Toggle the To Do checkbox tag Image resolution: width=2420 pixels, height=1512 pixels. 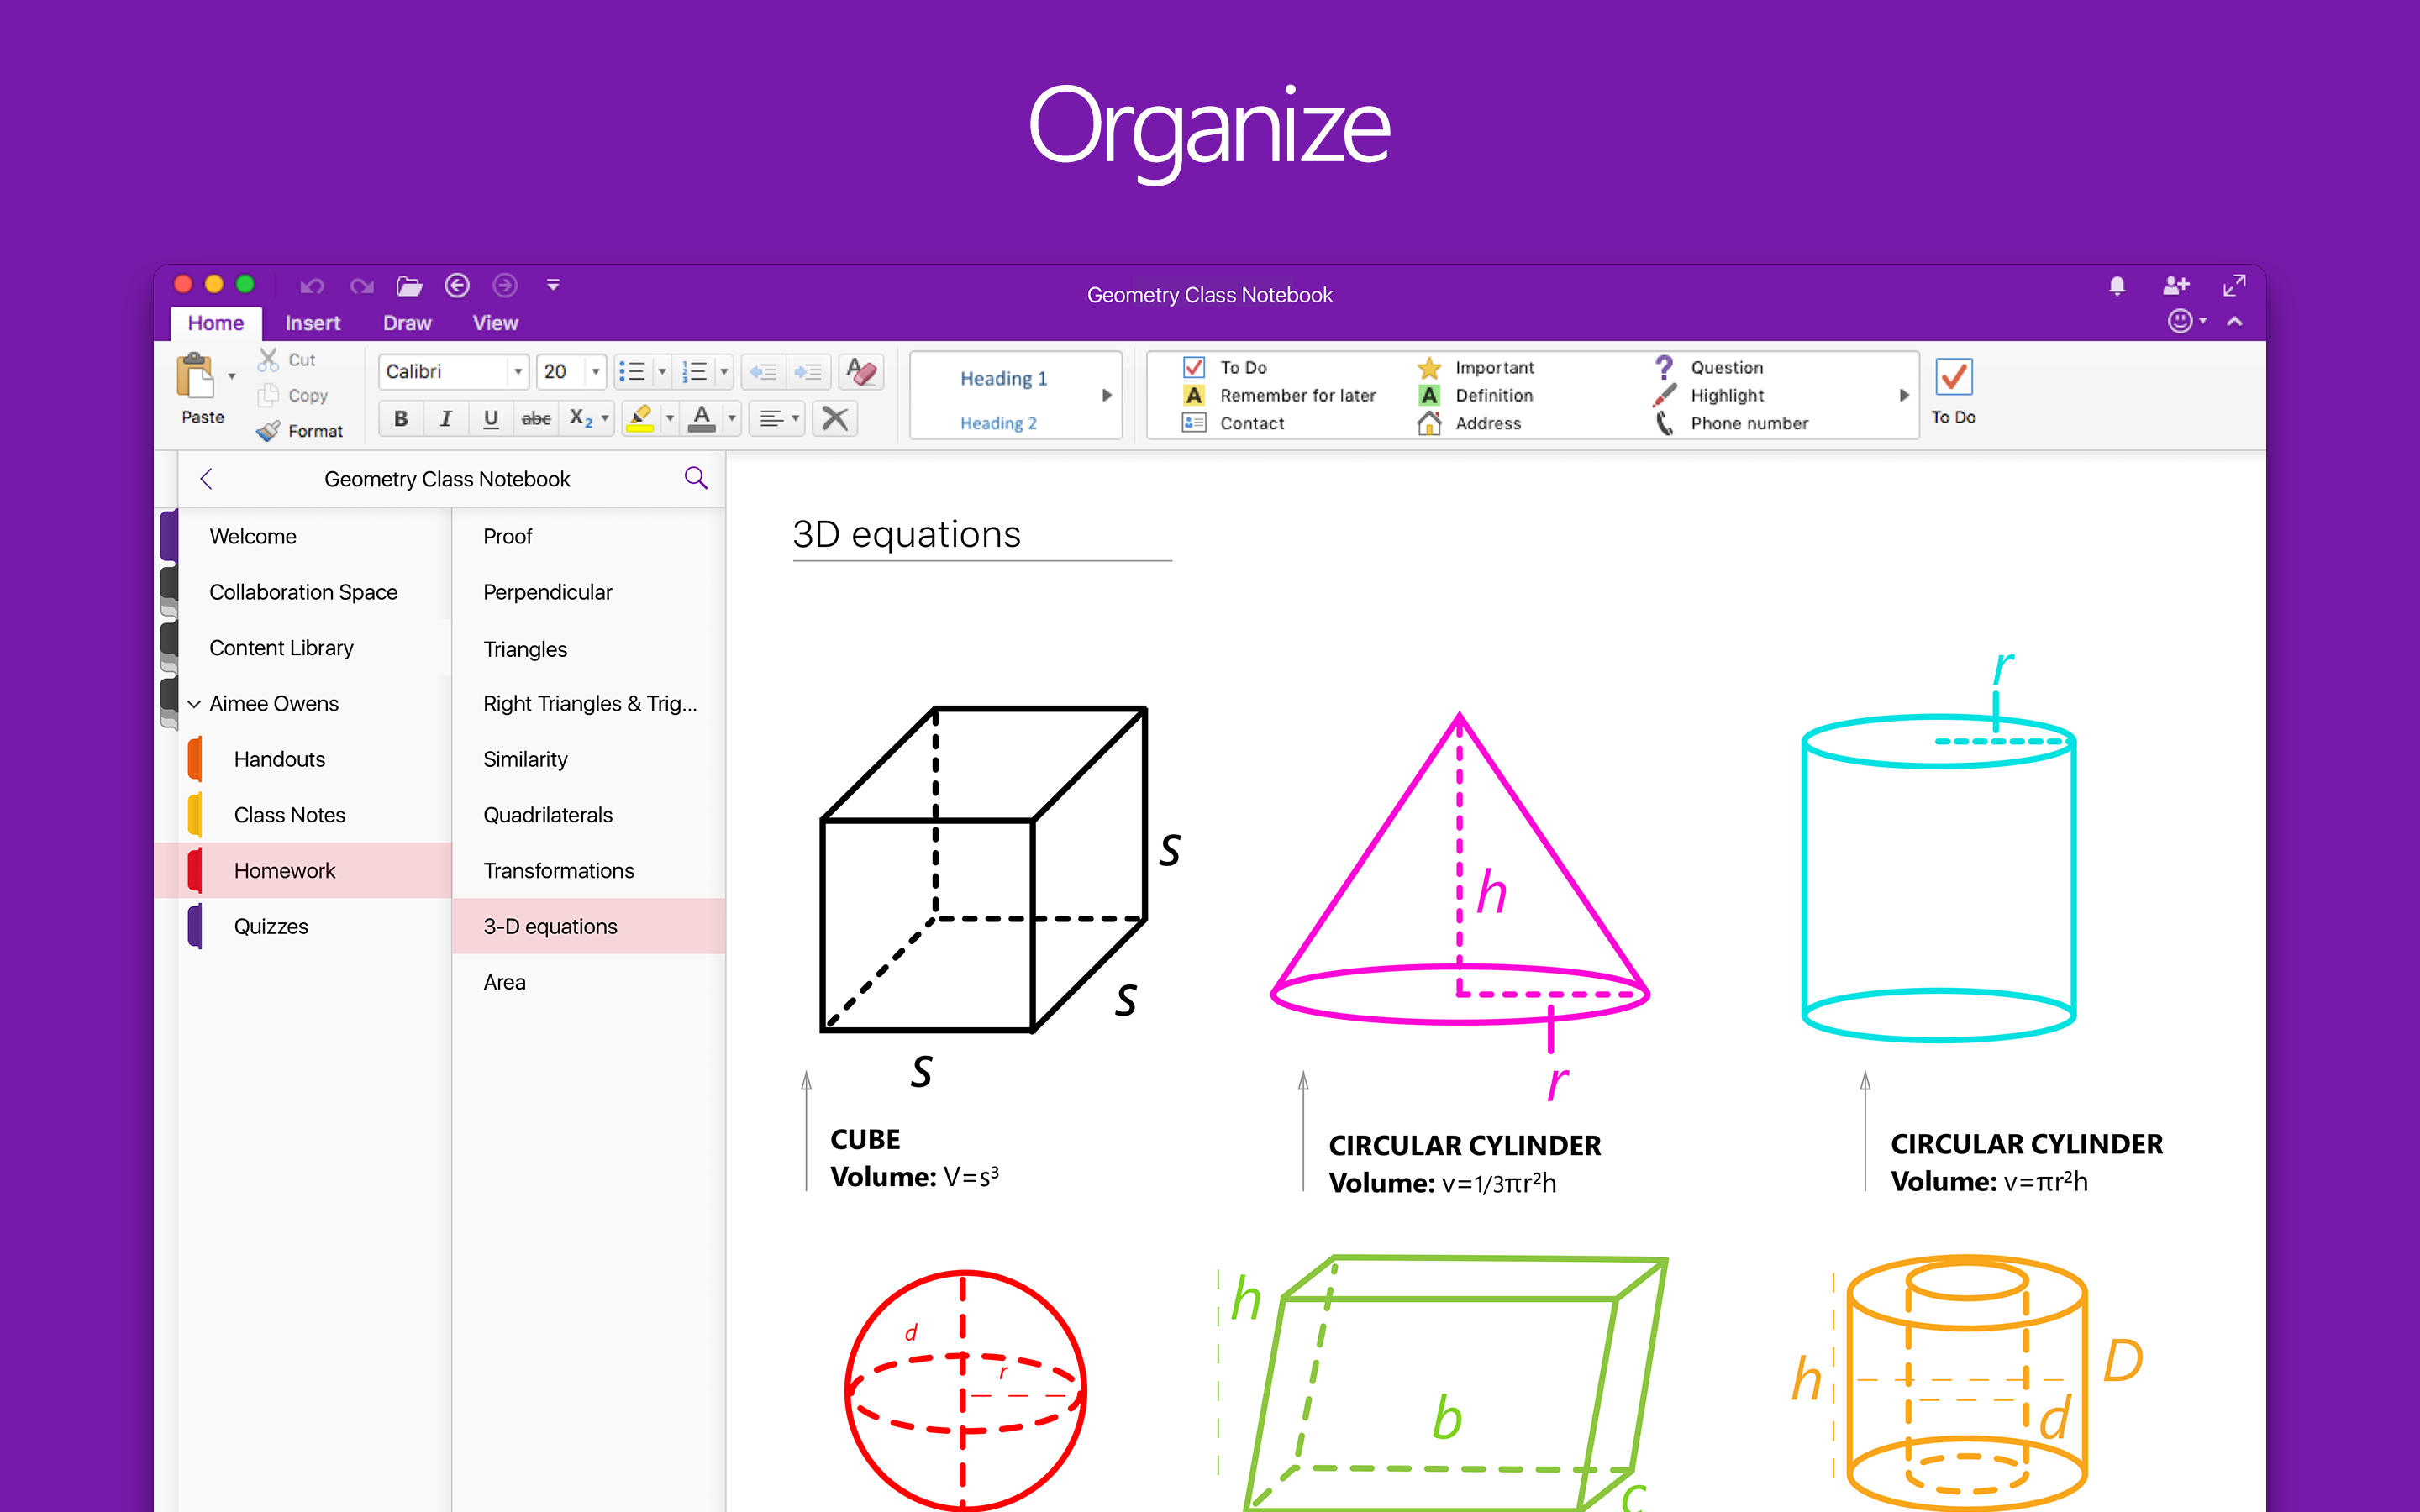1193,367
